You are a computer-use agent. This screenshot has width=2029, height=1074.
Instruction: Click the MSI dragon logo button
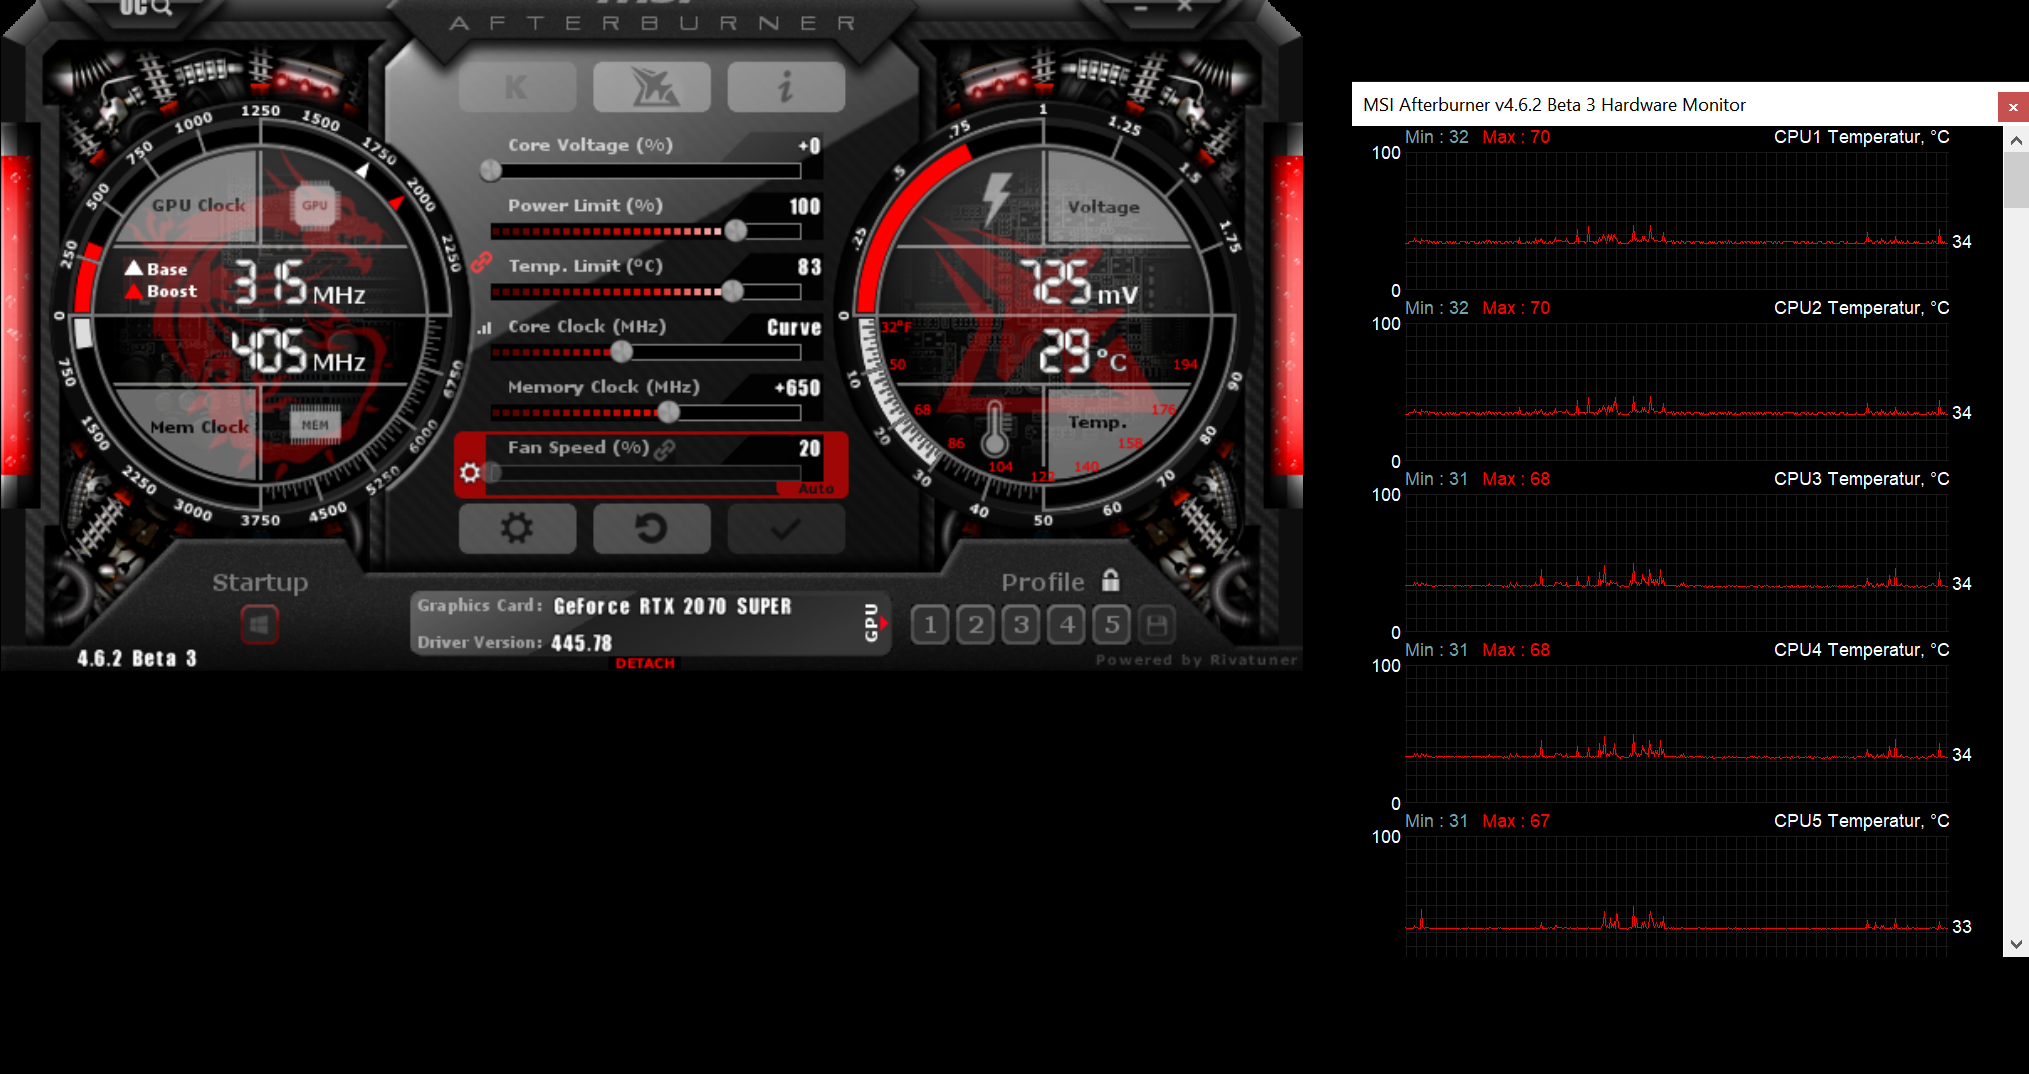[651, 87]
